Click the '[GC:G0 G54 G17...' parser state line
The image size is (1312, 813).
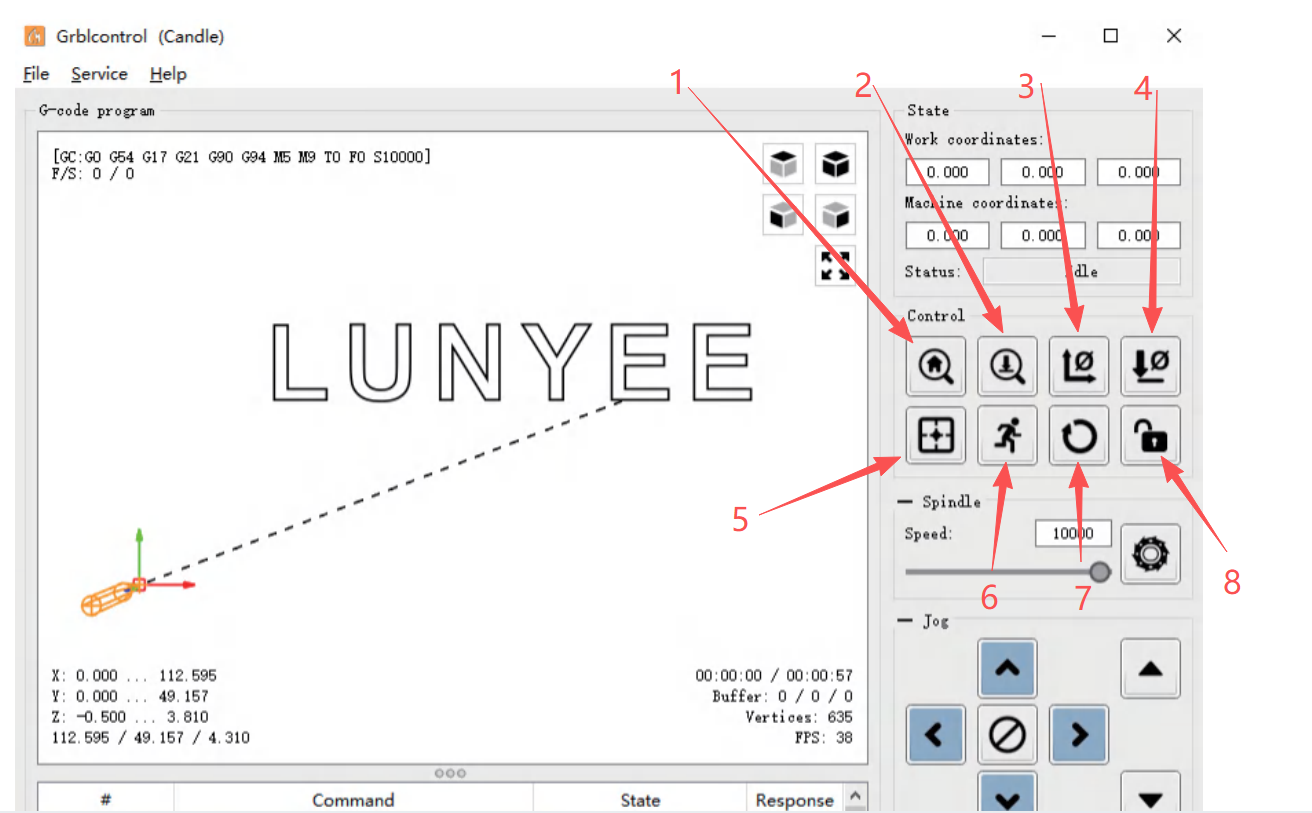click(x=241, y=157)
